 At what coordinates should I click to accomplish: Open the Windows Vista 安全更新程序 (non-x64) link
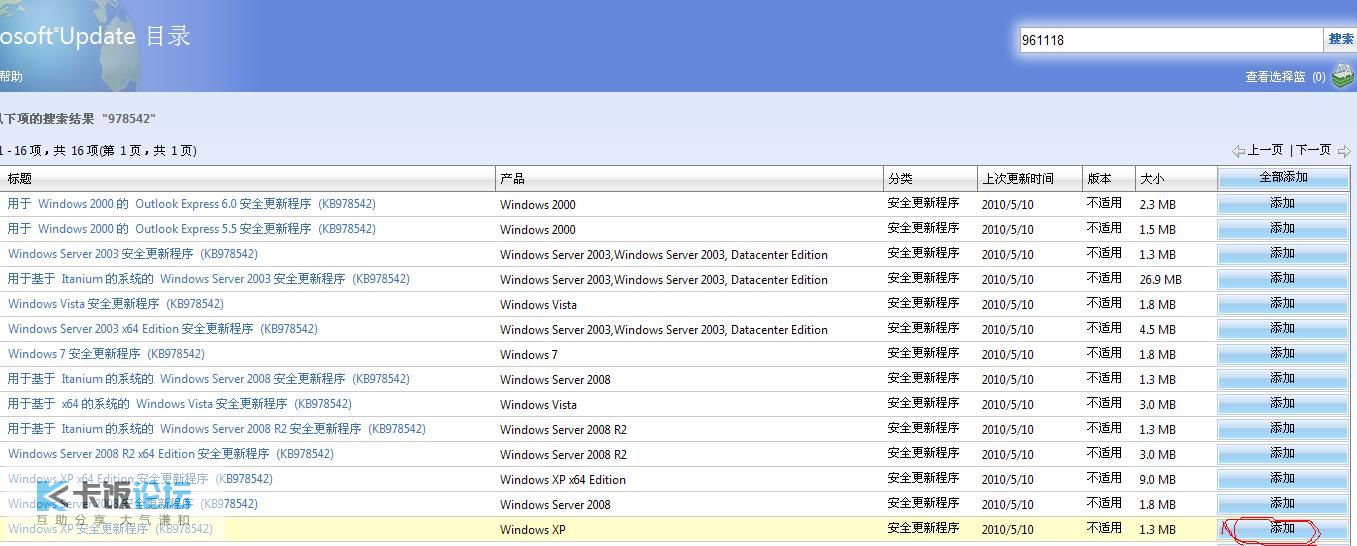pos(116,304)
